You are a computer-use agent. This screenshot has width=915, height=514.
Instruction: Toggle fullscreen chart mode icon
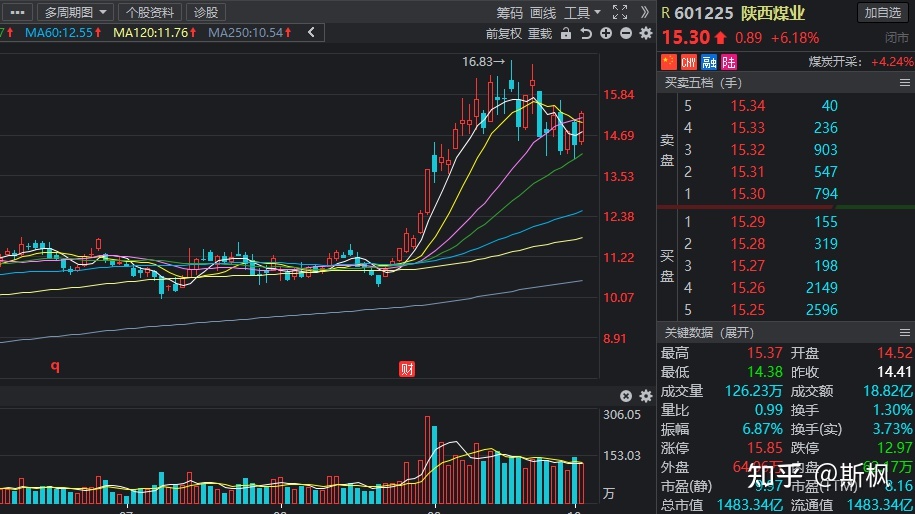[620, 12]
